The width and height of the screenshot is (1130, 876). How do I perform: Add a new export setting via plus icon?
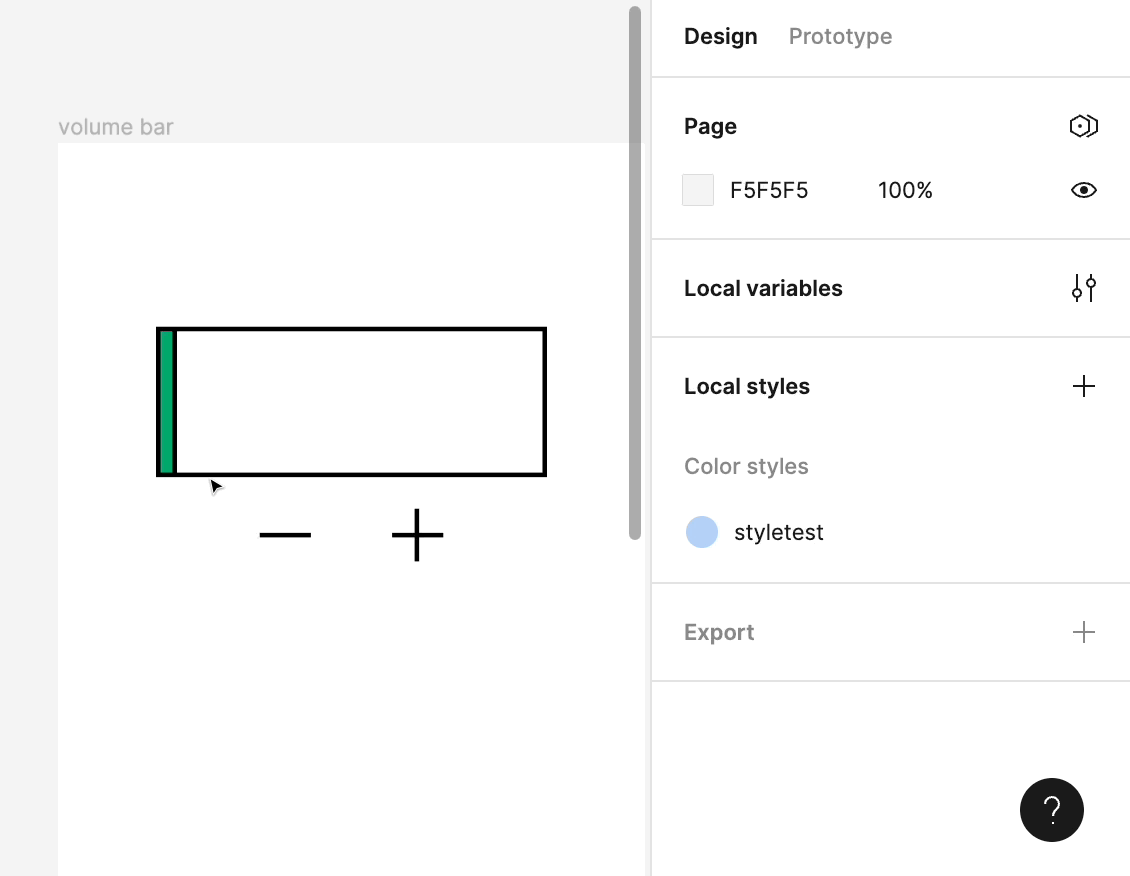pos(1083,632)
